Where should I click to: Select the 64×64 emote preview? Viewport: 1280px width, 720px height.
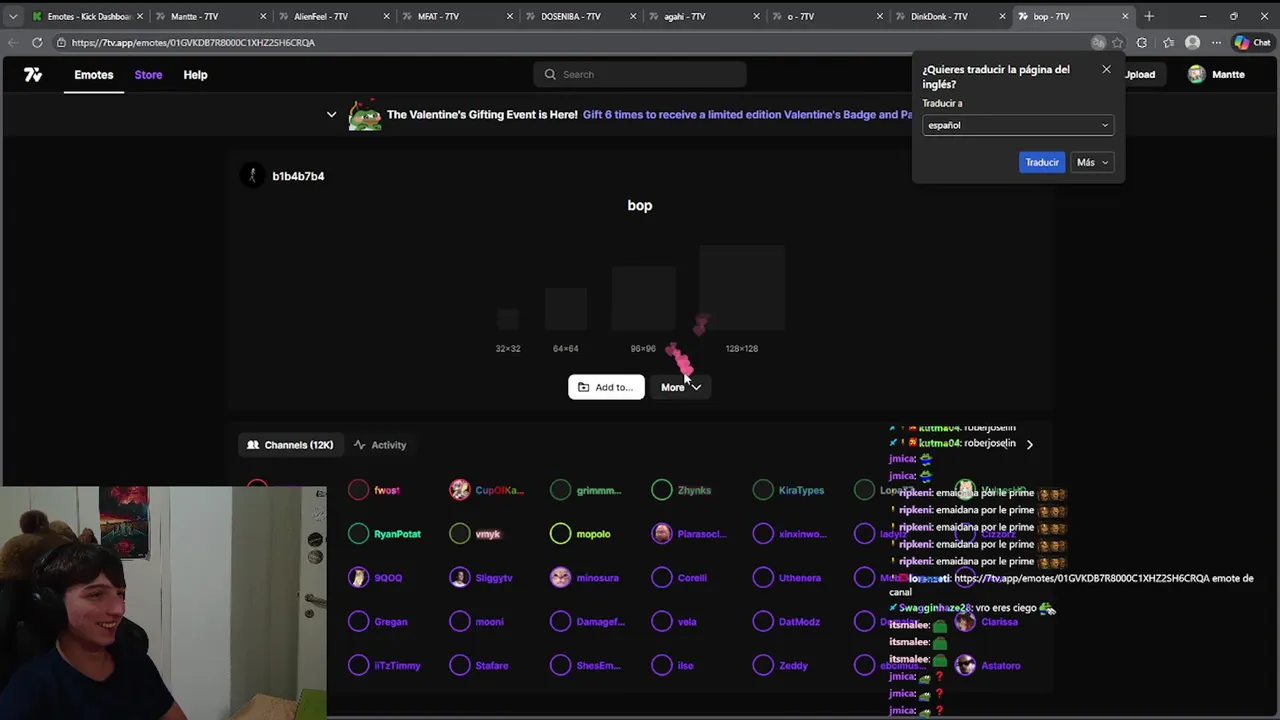click(566, 309)
